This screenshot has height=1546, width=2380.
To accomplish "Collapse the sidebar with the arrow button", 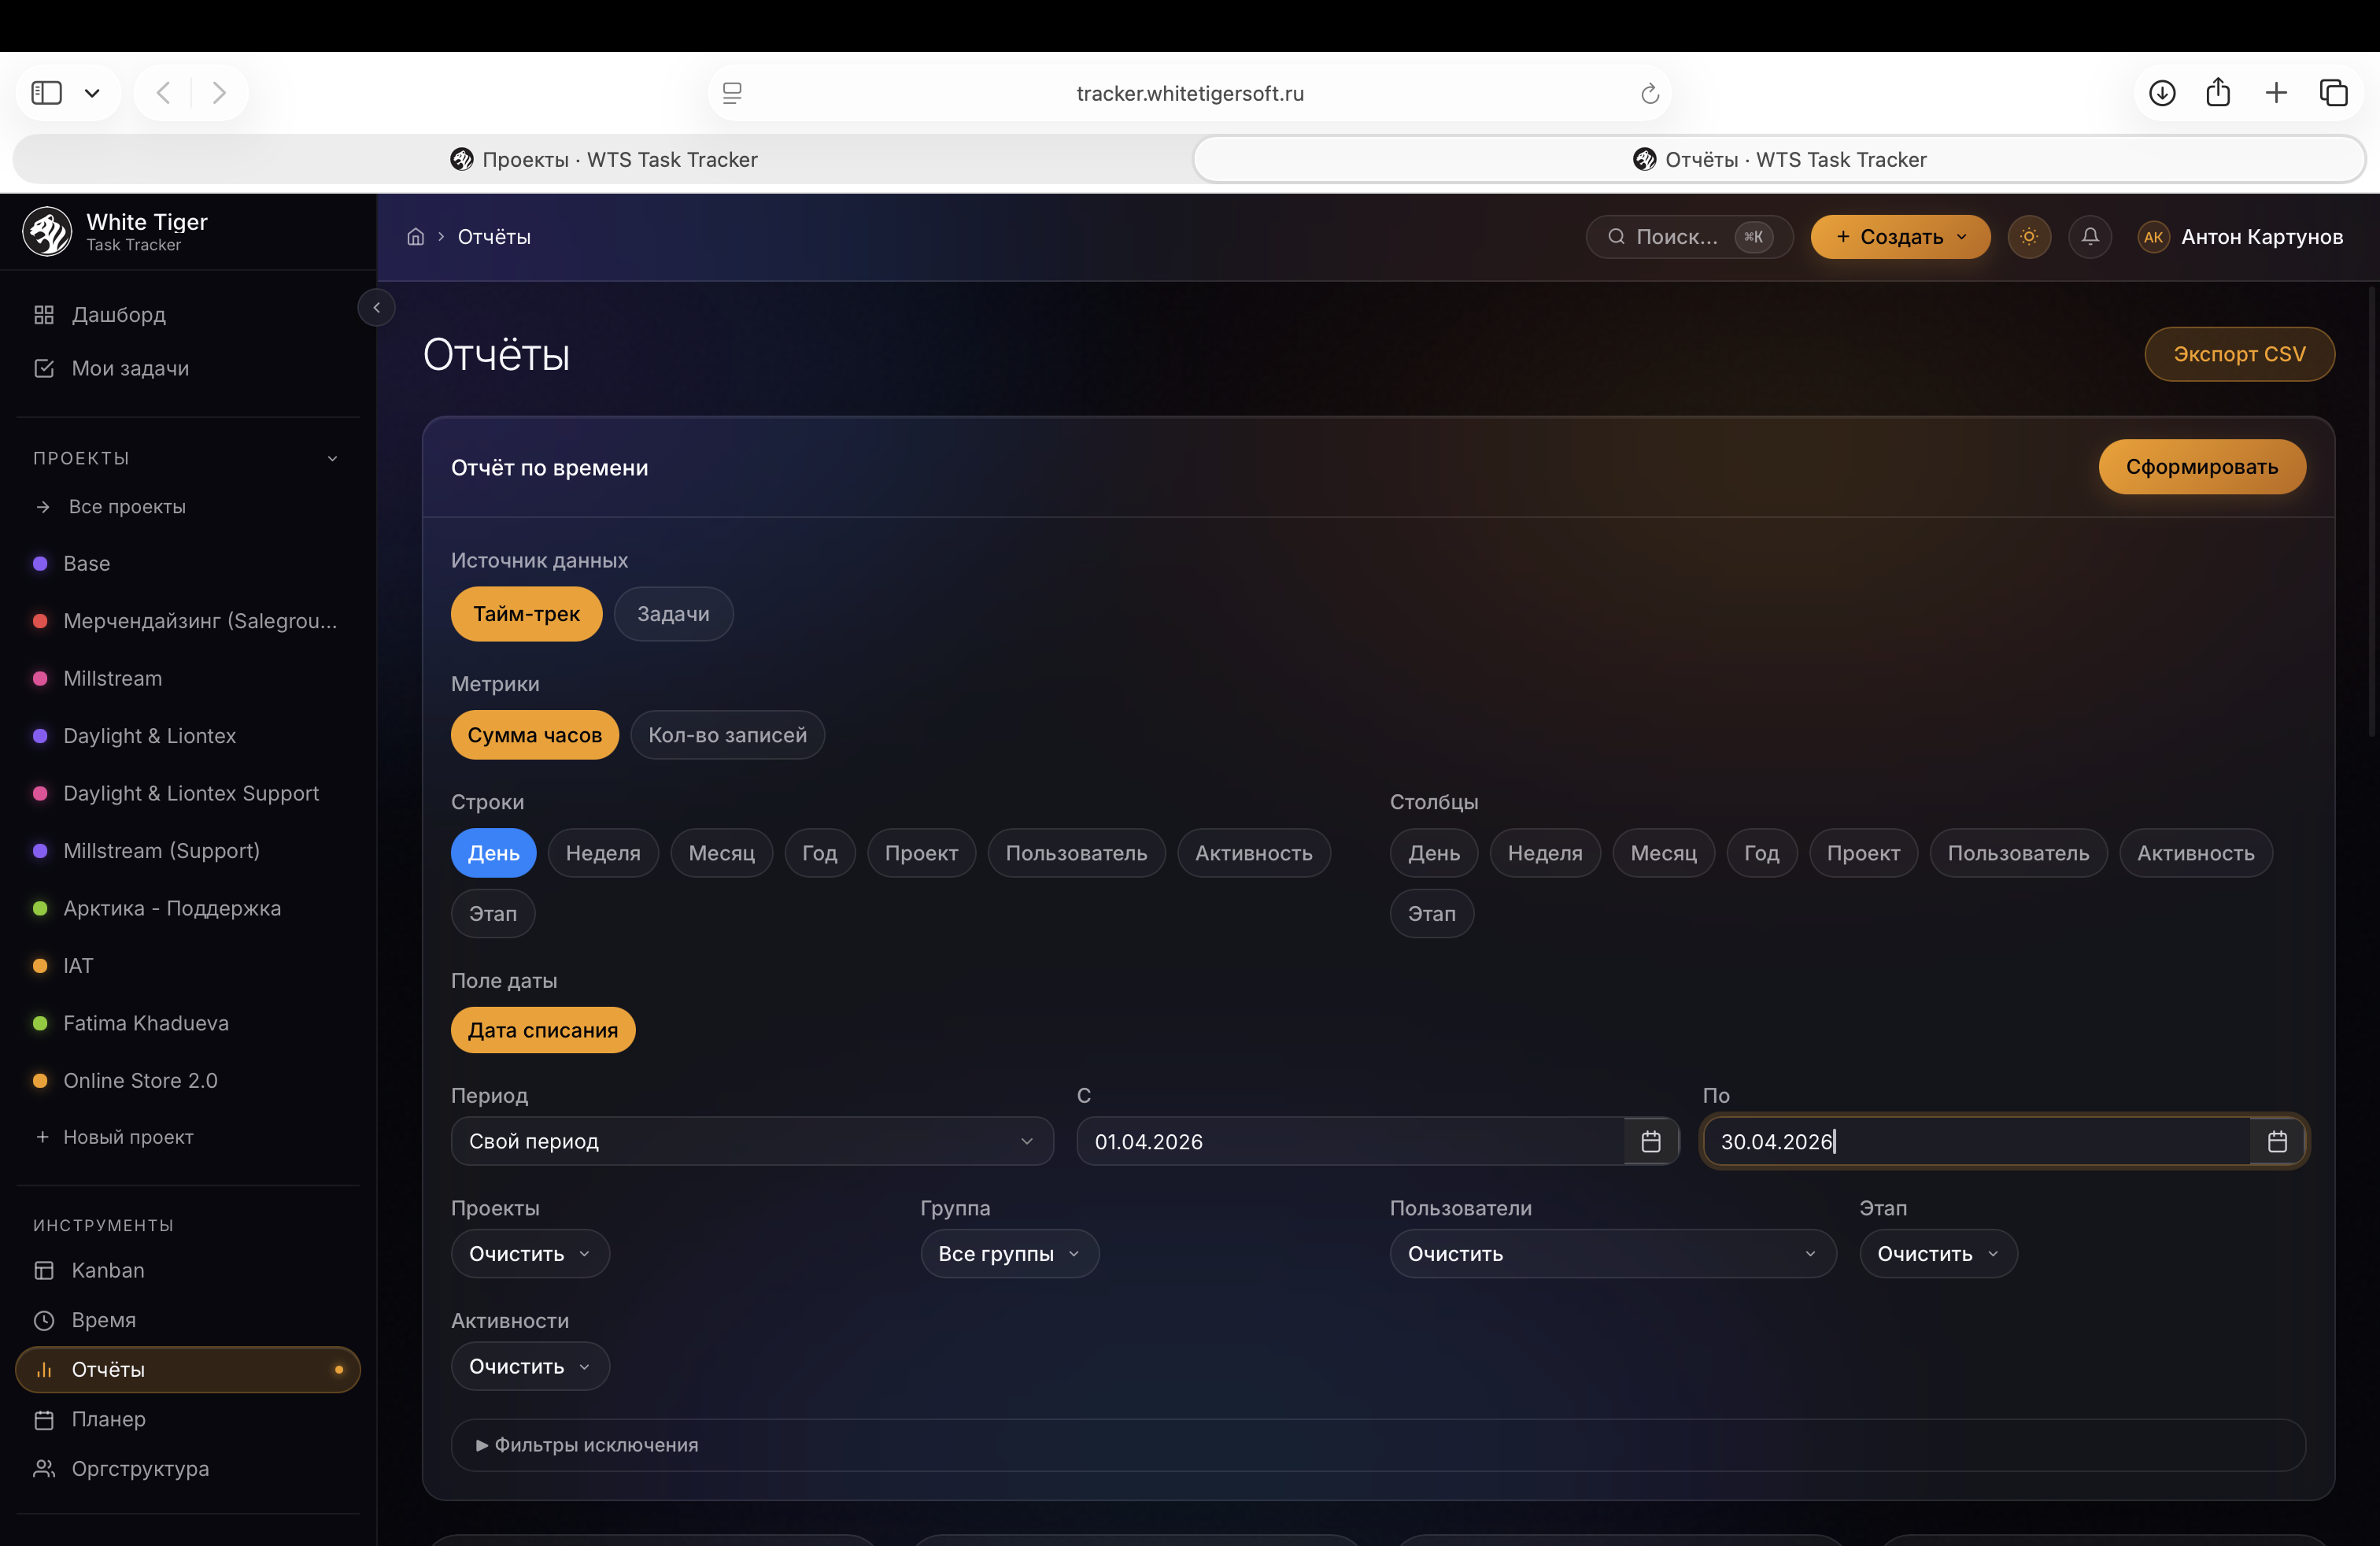I will tap(377, 308).
